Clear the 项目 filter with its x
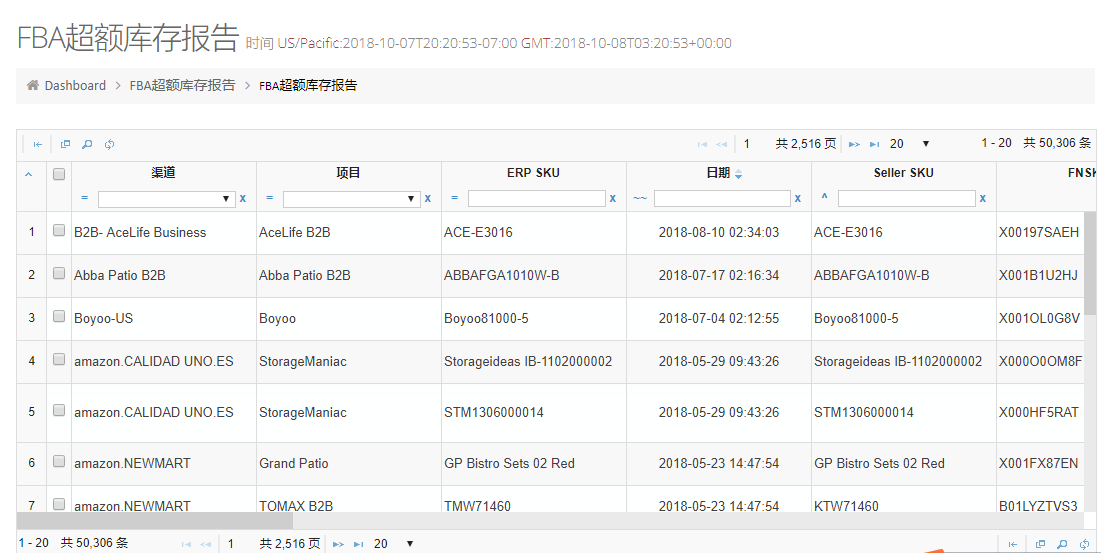This screenshot has height=553, width=1101. click(x=428, y=199)
